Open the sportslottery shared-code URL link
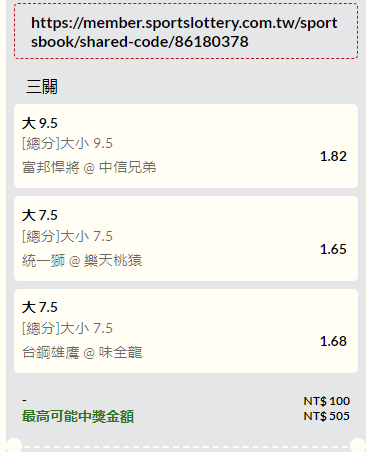Image resolution: width=367 pixels, height=452 pixels. [x=184, y=32]
